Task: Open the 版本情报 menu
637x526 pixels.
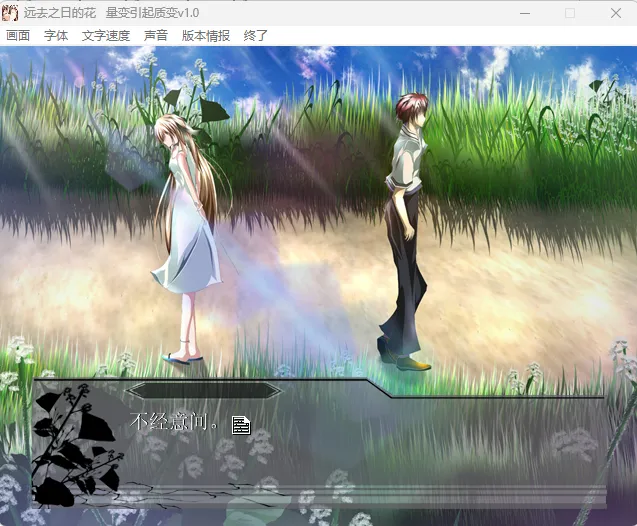Action: [206, 36]
